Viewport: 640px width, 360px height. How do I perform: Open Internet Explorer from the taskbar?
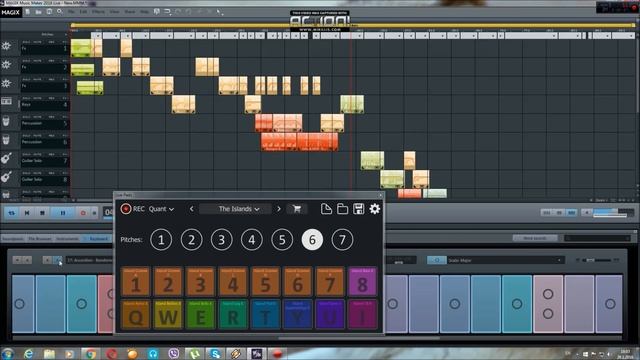click(x=28, y=353)
